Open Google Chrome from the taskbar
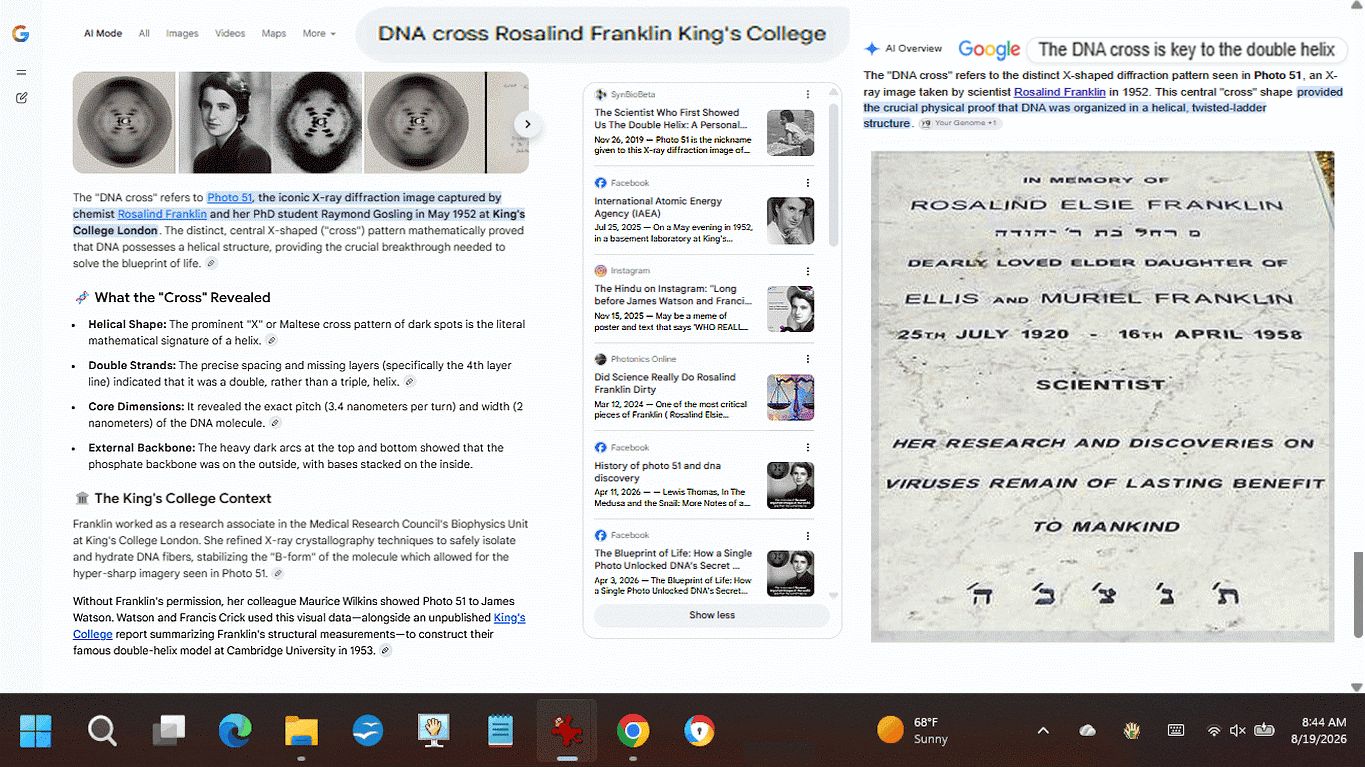 tap(632, 731)
